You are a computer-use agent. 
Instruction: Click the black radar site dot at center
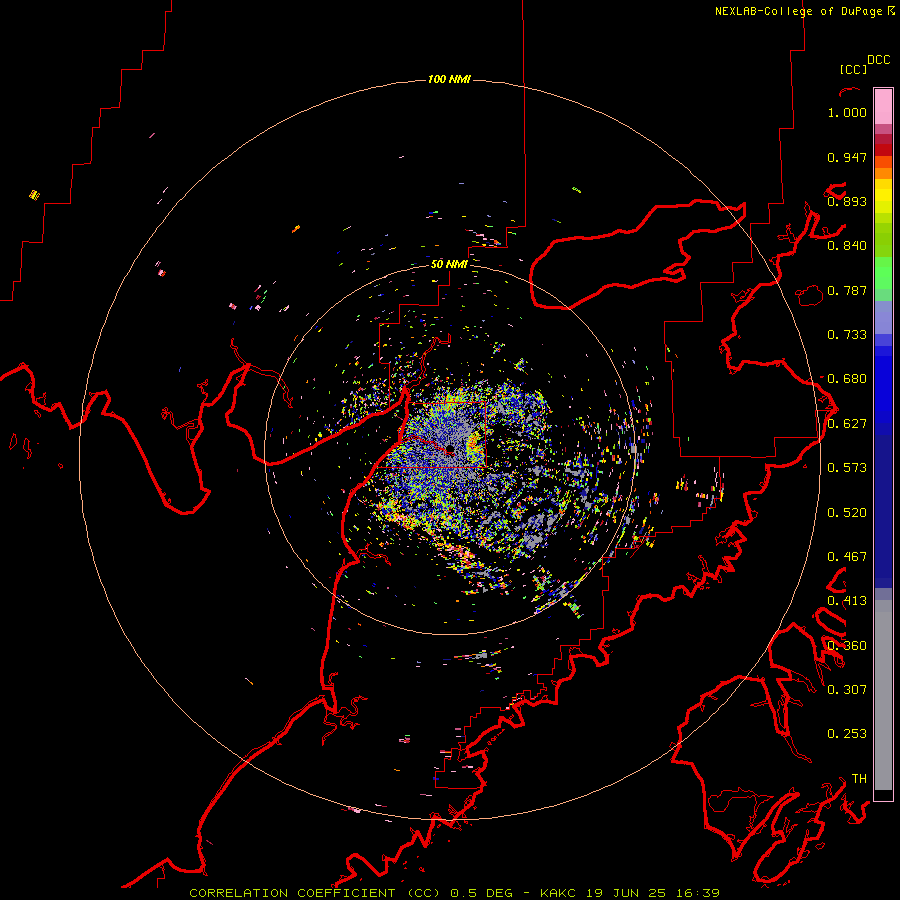(x=450, y=449)
